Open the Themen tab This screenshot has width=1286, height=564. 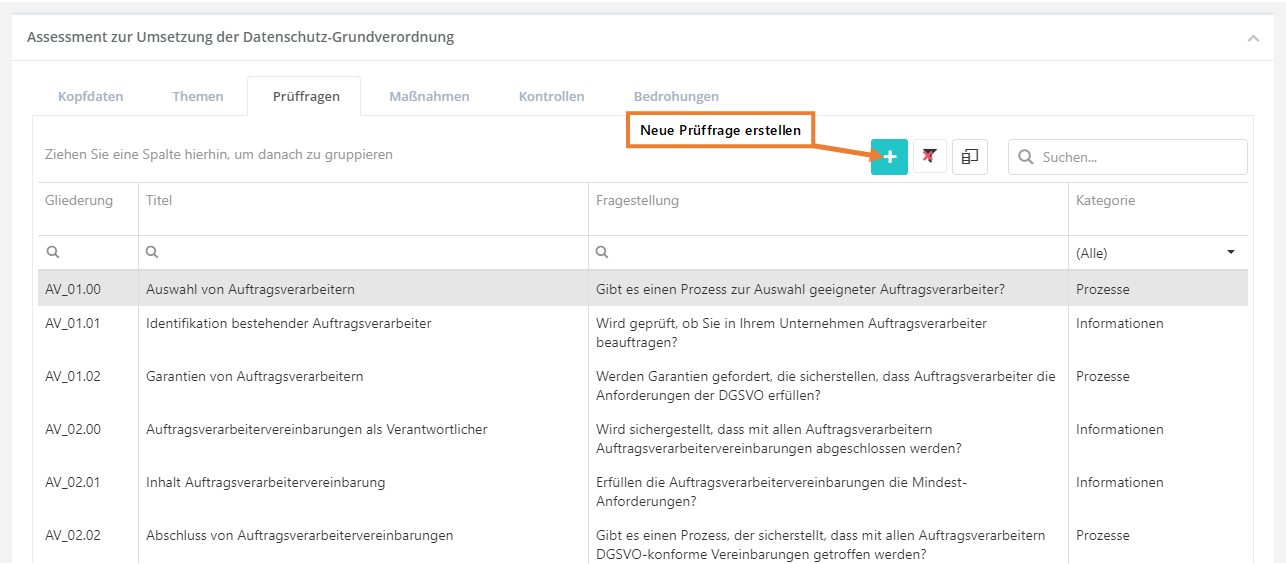198,97
